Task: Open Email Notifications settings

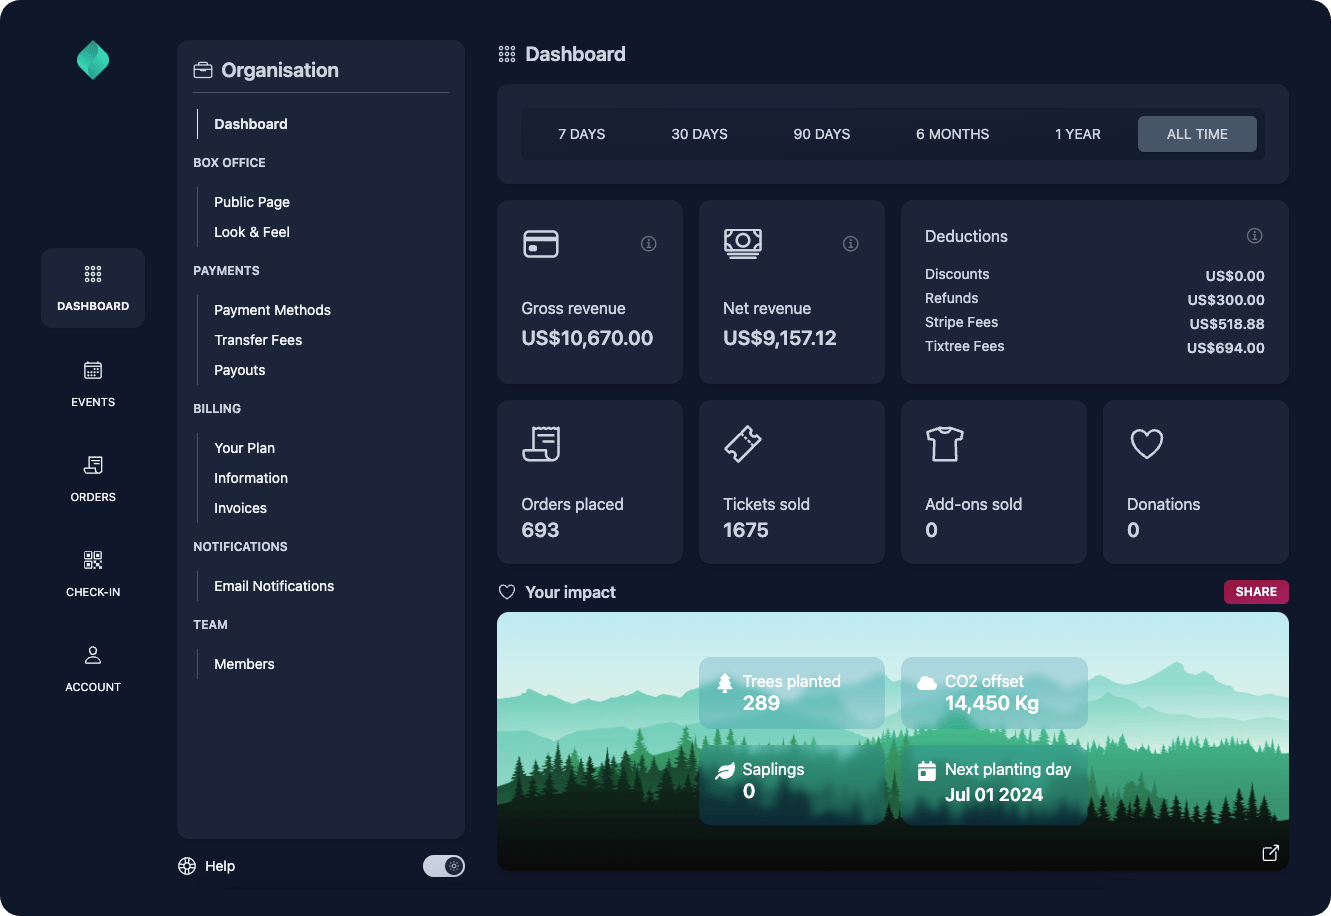Action: (274, 586)
